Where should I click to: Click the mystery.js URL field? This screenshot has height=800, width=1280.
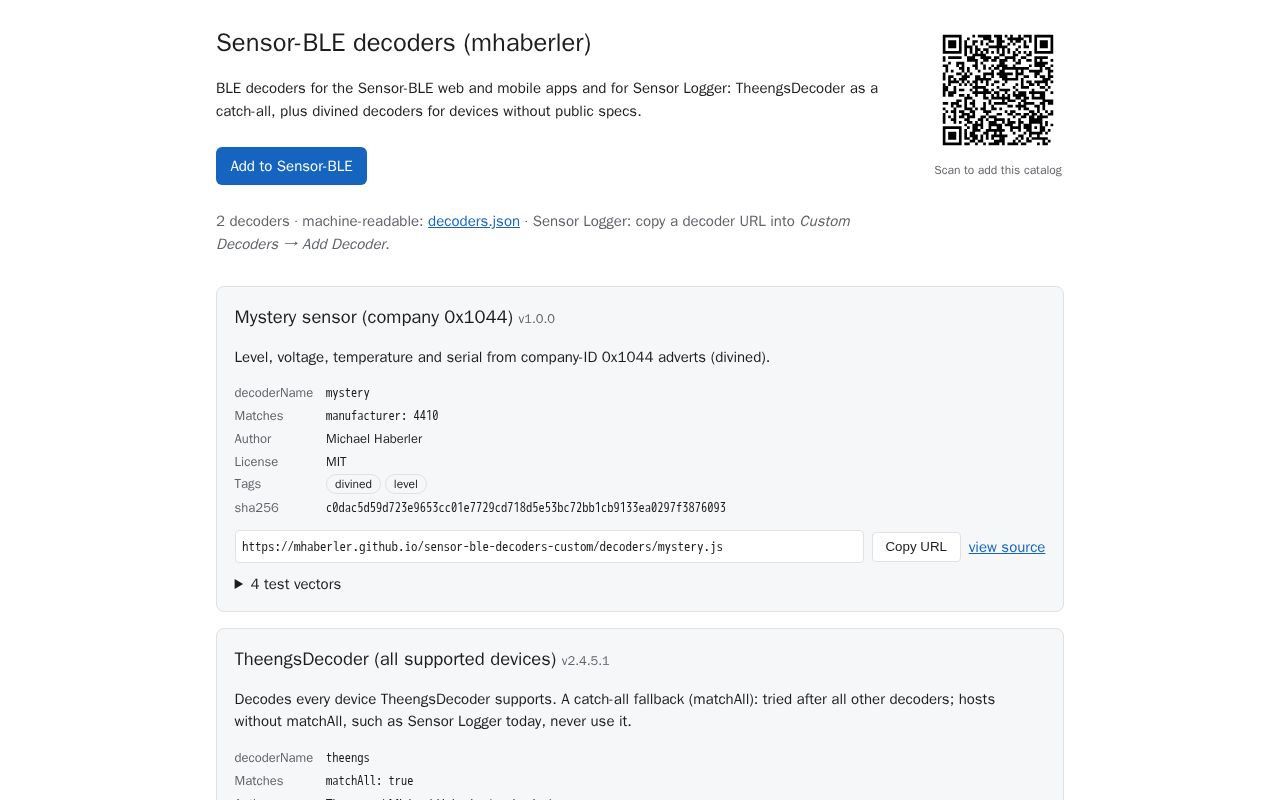coord(549,547)
